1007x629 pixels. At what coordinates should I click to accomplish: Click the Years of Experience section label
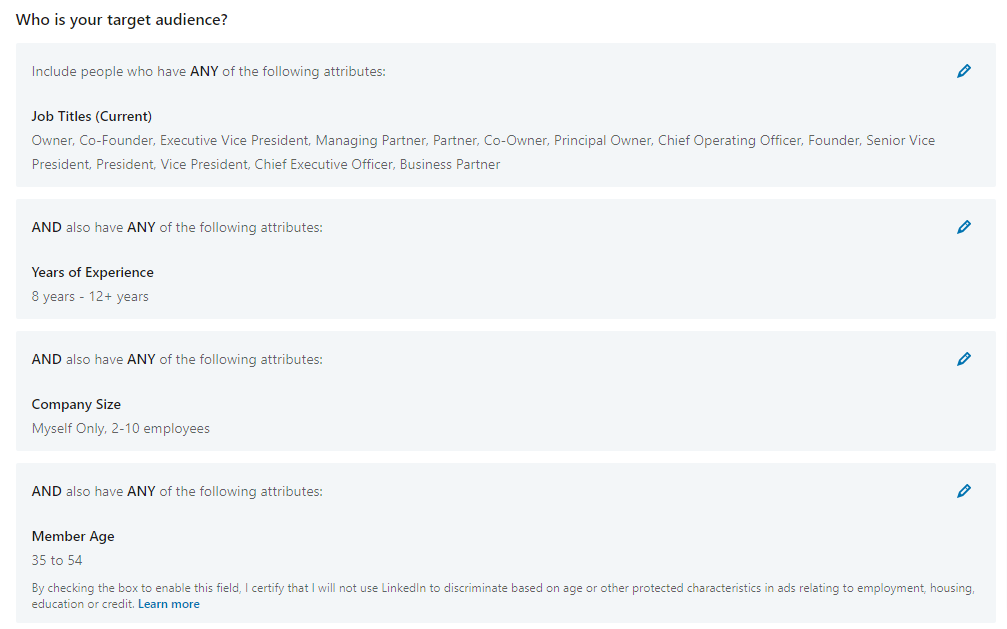[92, 272]
